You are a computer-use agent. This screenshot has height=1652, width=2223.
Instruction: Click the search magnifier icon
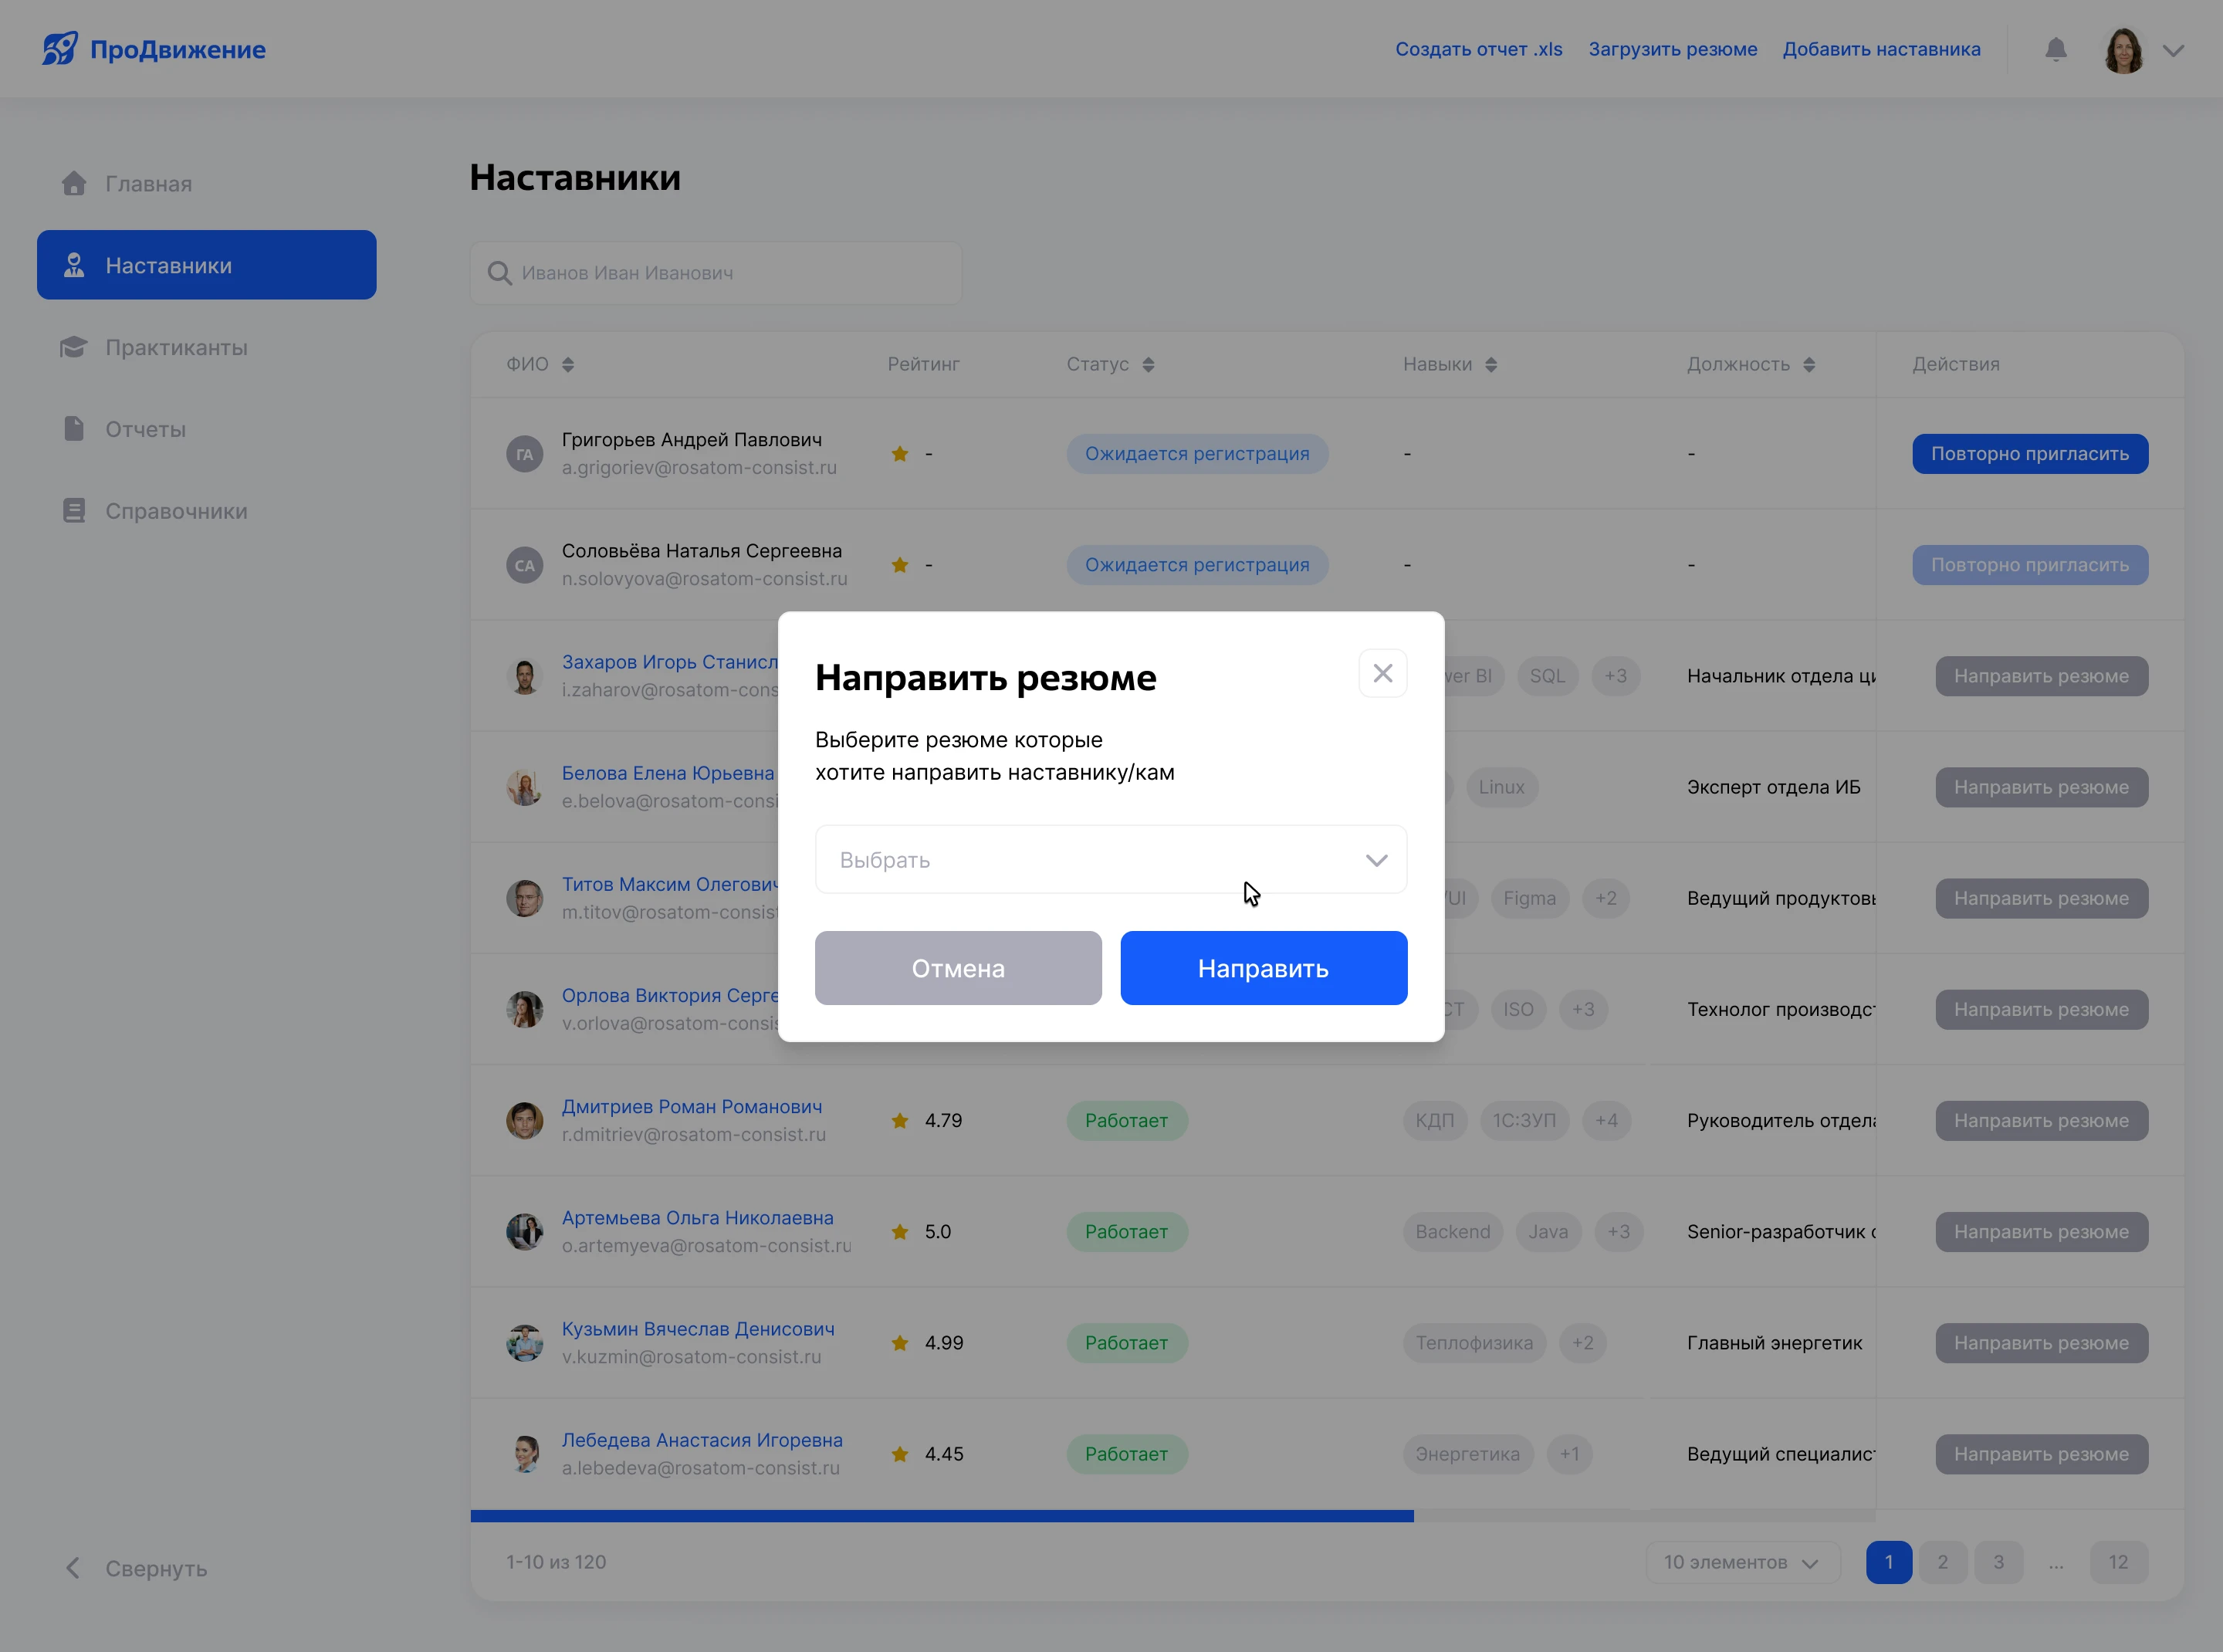499,273
